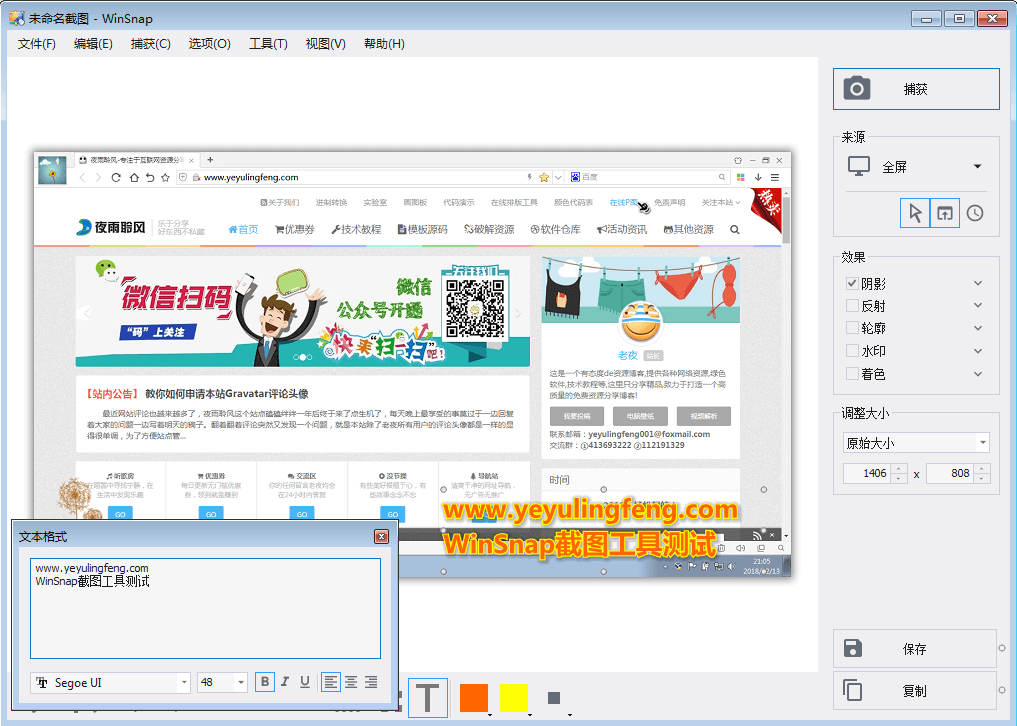The image size is (1017, 726).
Task: Pick the orange color swatch
Action: [473, 698]
